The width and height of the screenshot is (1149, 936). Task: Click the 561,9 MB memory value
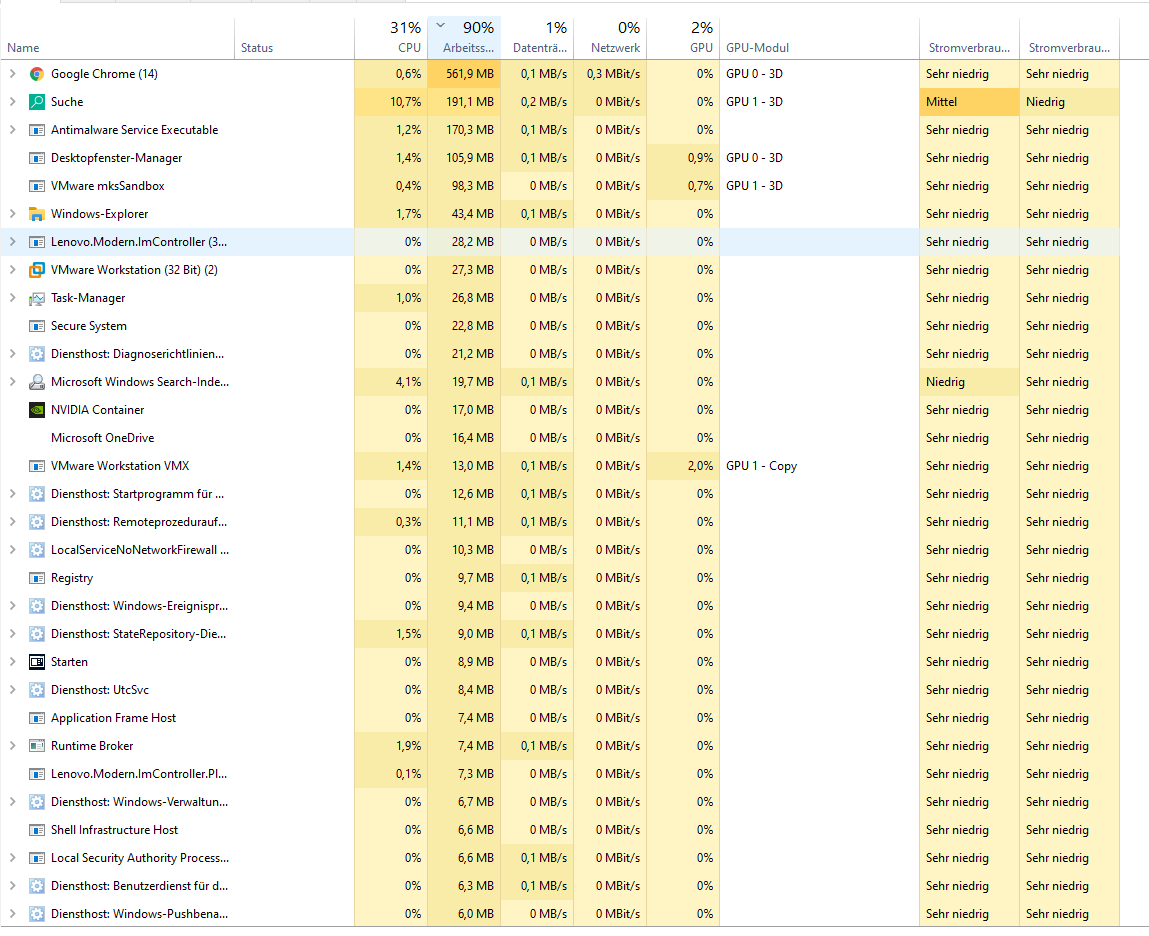[464, 74]
